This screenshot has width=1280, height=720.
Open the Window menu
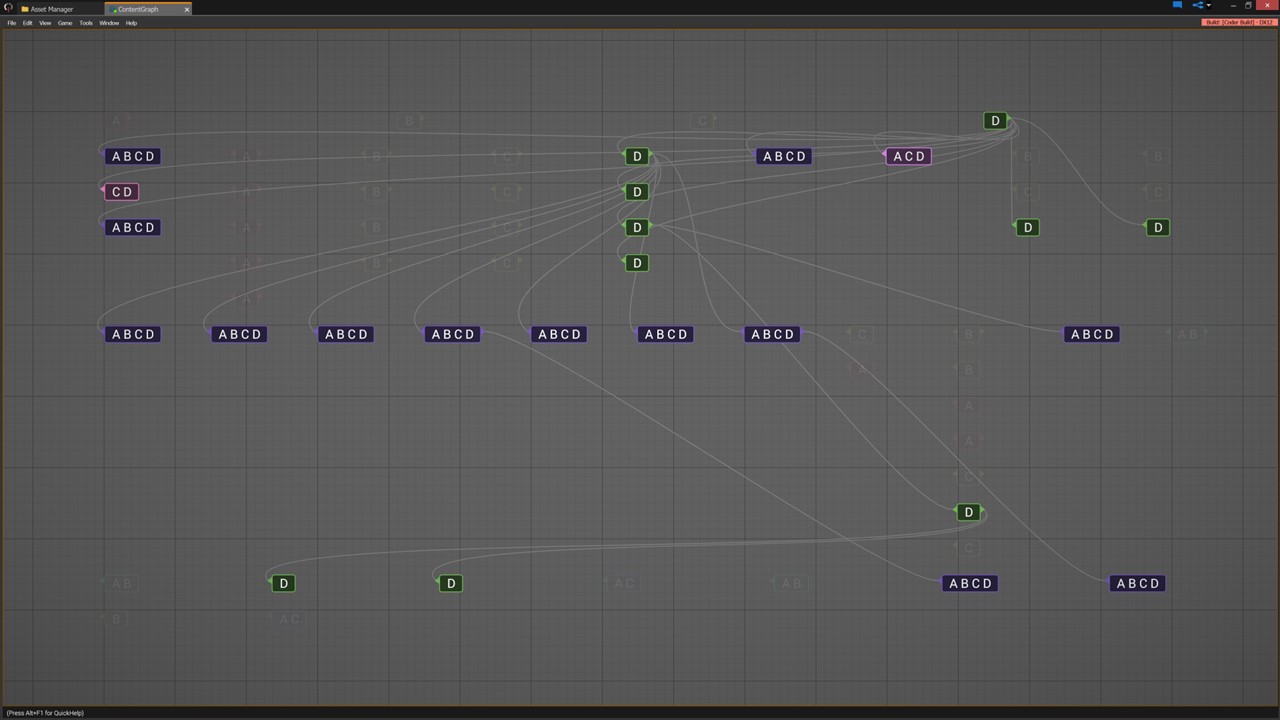pyautogui.click(x=109, y=23)
